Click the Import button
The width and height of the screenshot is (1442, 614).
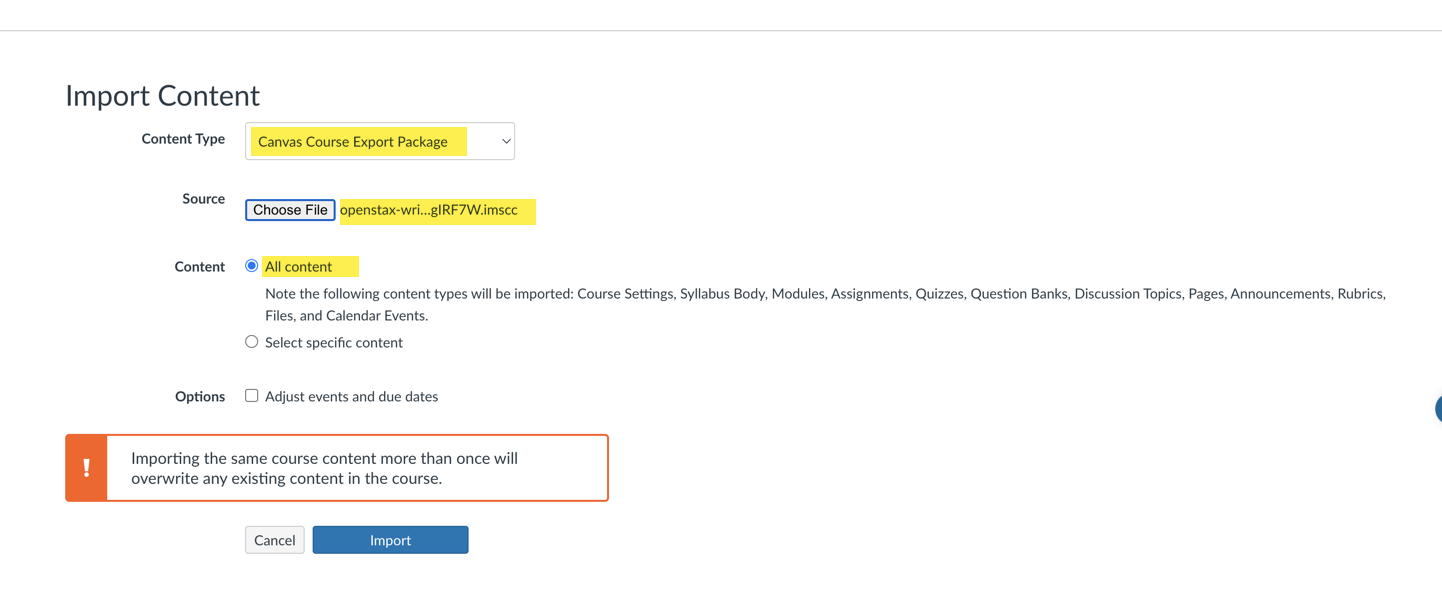[390, 539]
